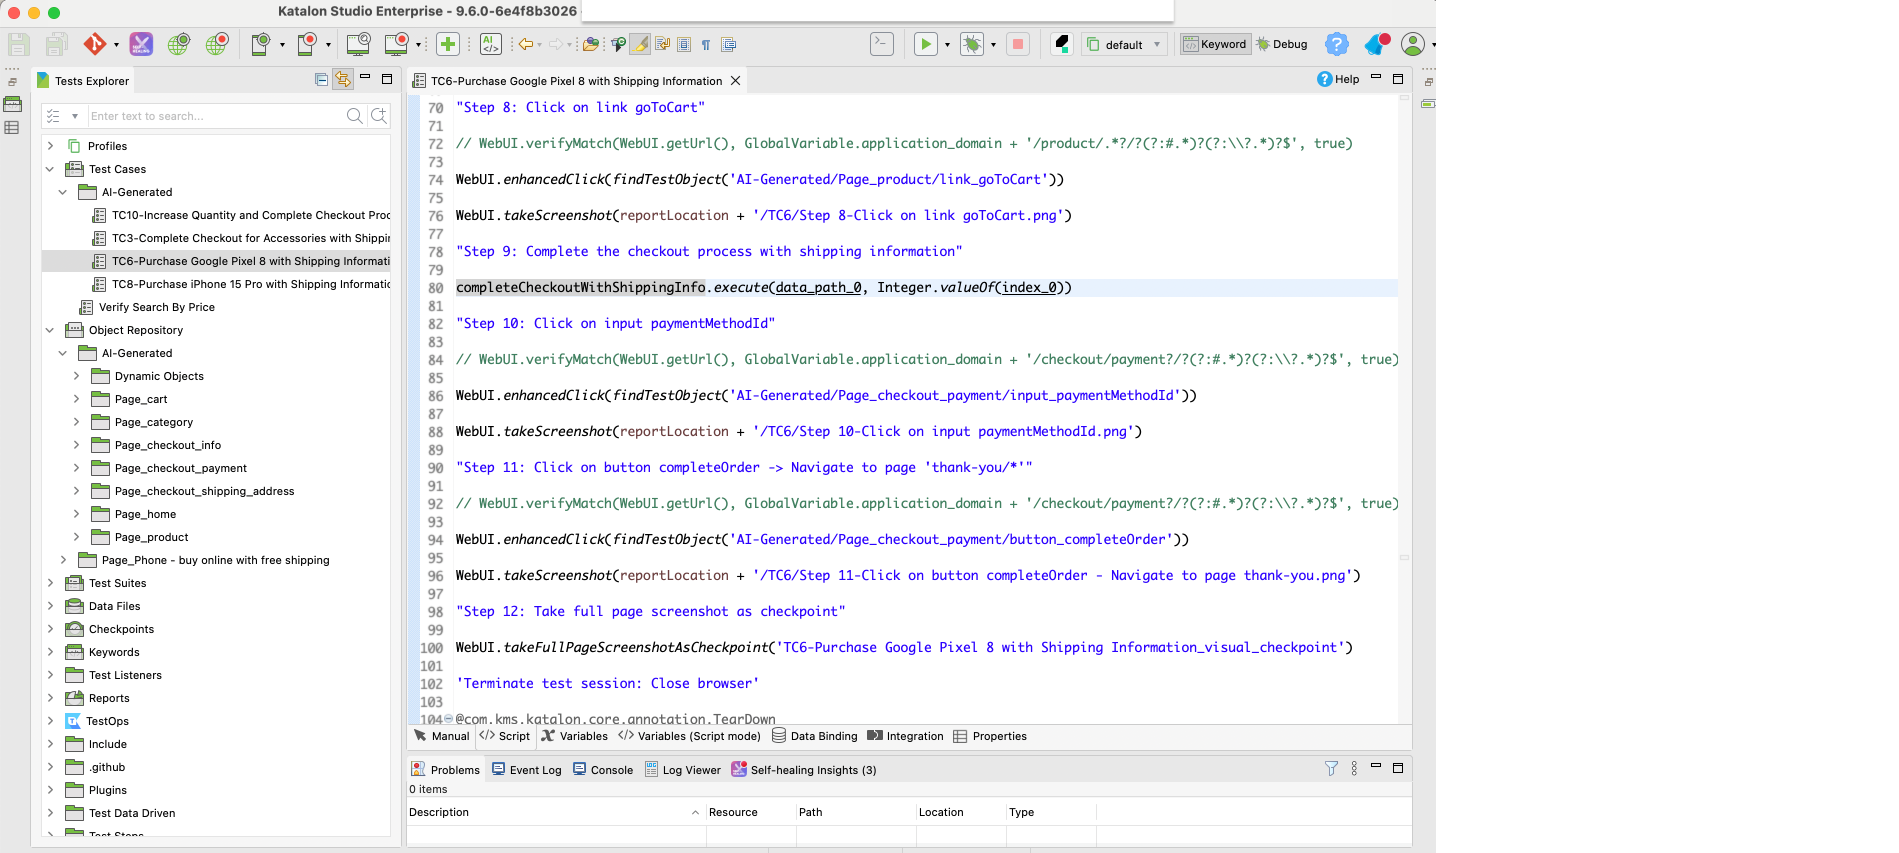Click the Open Type folder icon
The image size is (1899, 853).
pos(591,44)
